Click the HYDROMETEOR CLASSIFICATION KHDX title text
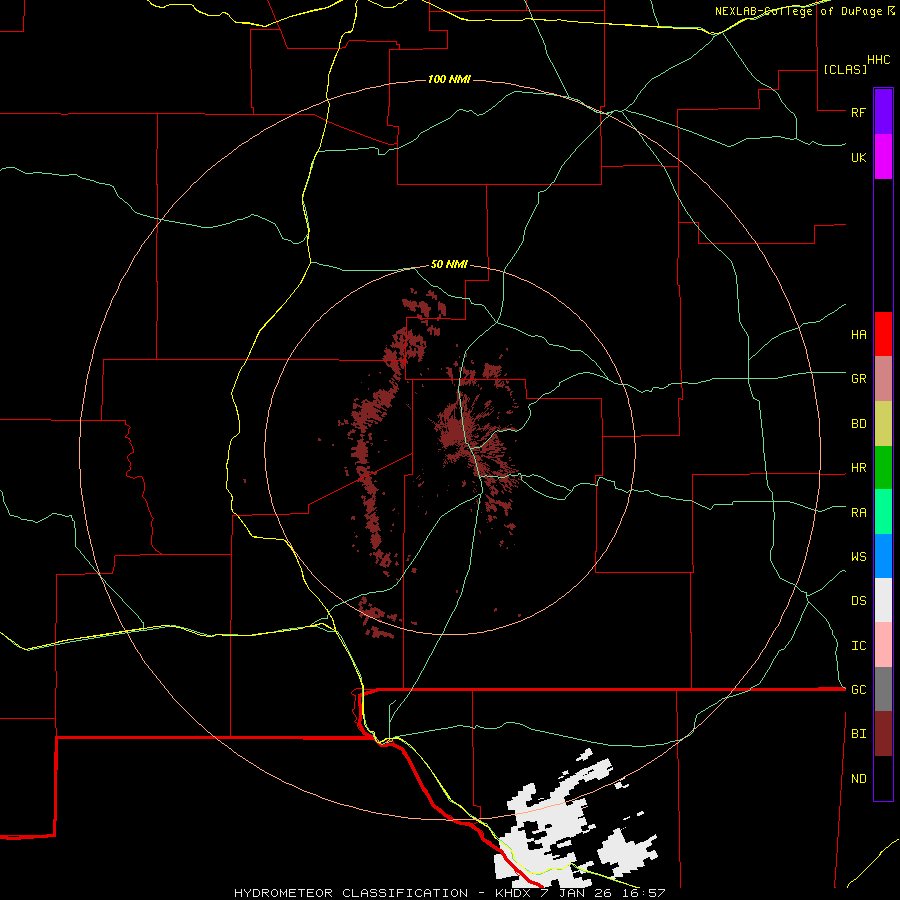 point(449,893)
